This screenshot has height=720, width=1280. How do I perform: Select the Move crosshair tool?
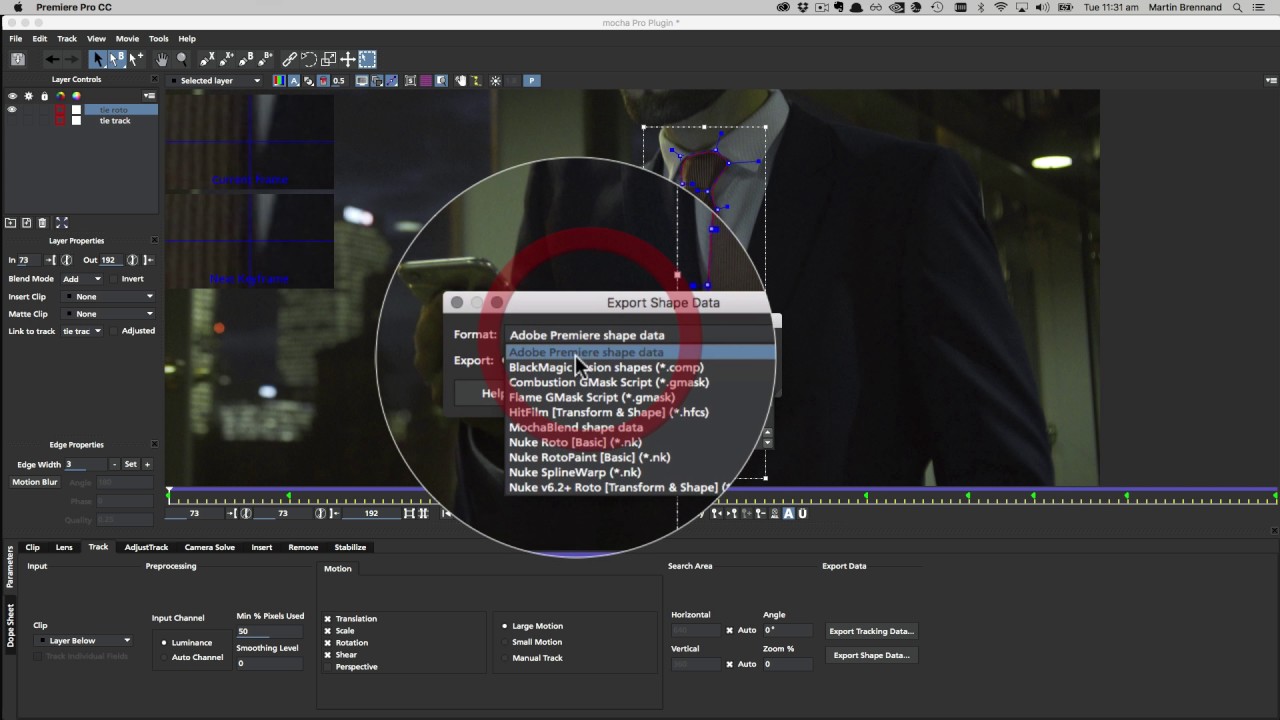pos(347,59)
